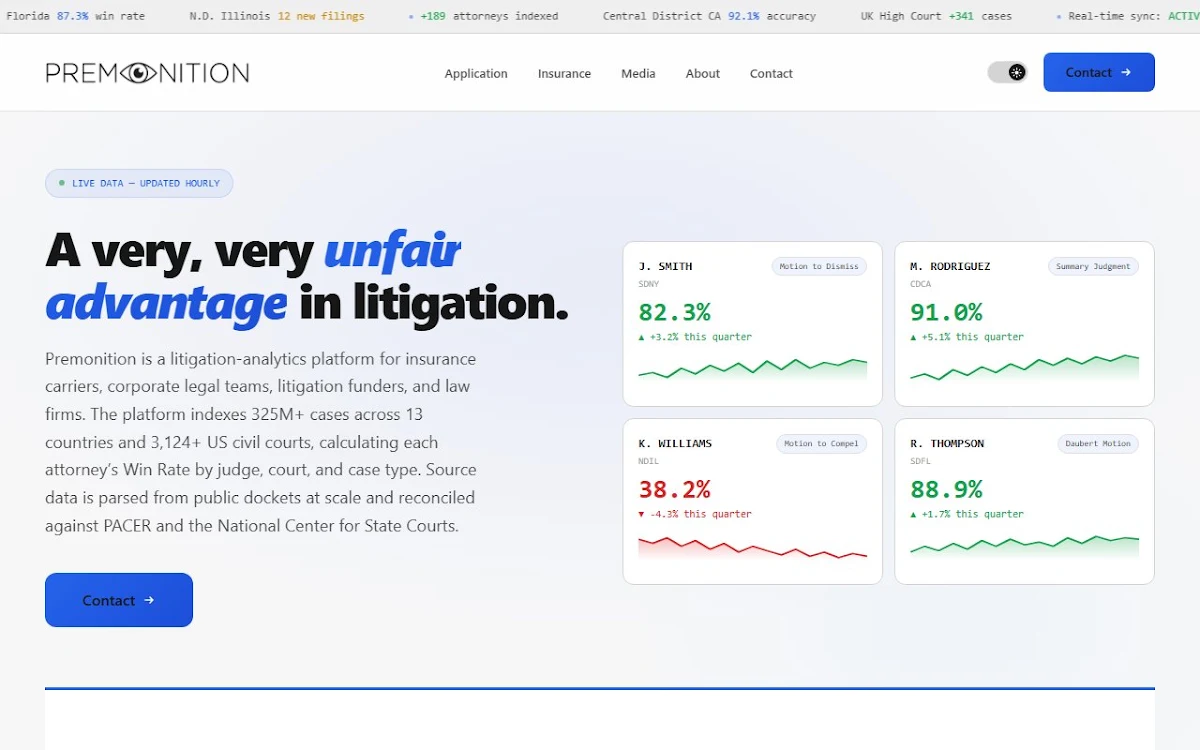1200x750 pixels.
Task: Click the Contact button below hero text
Action: (119, 600)
